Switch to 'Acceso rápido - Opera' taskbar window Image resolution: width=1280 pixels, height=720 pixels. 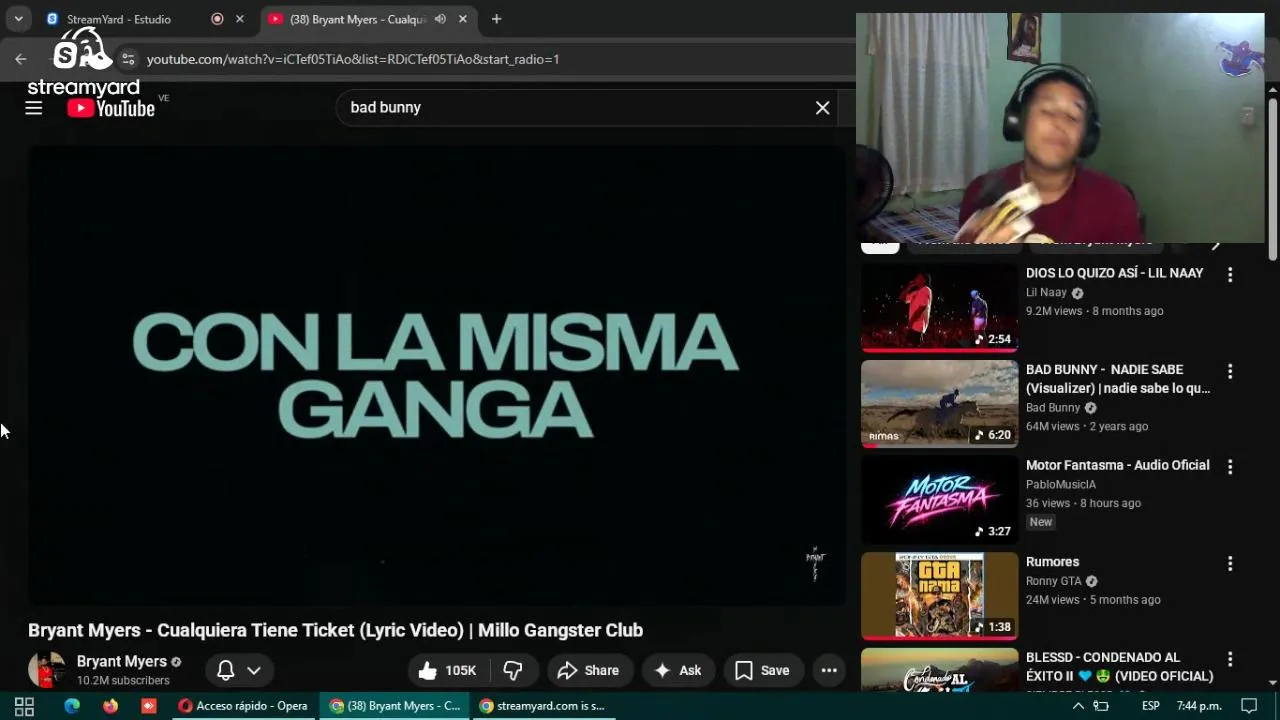243,706
